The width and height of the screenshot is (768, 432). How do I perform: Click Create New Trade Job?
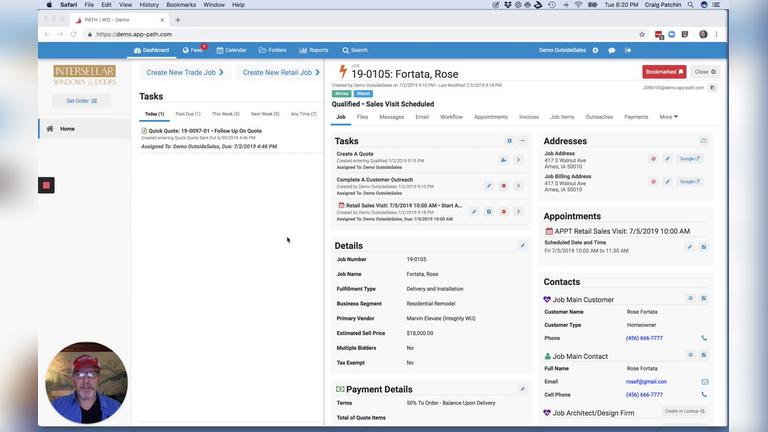185,72
